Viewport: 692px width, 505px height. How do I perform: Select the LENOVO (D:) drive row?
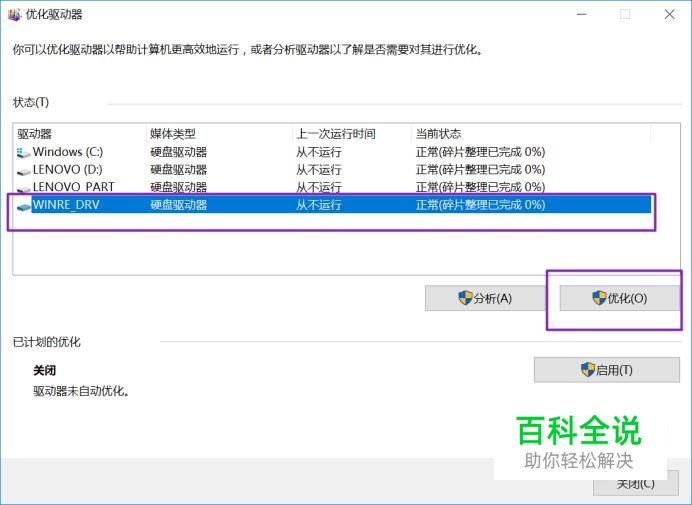[x=333, y=170]
